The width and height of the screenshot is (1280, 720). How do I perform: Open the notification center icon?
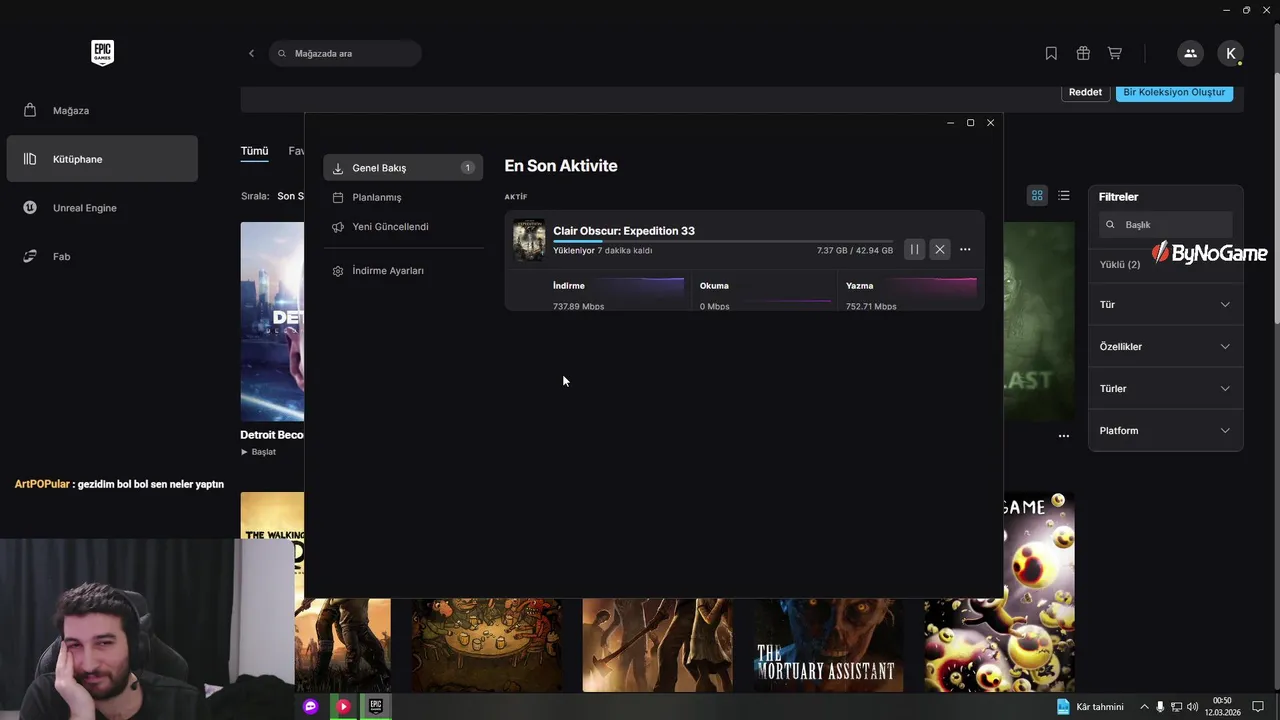click(x=1258, y=707)
